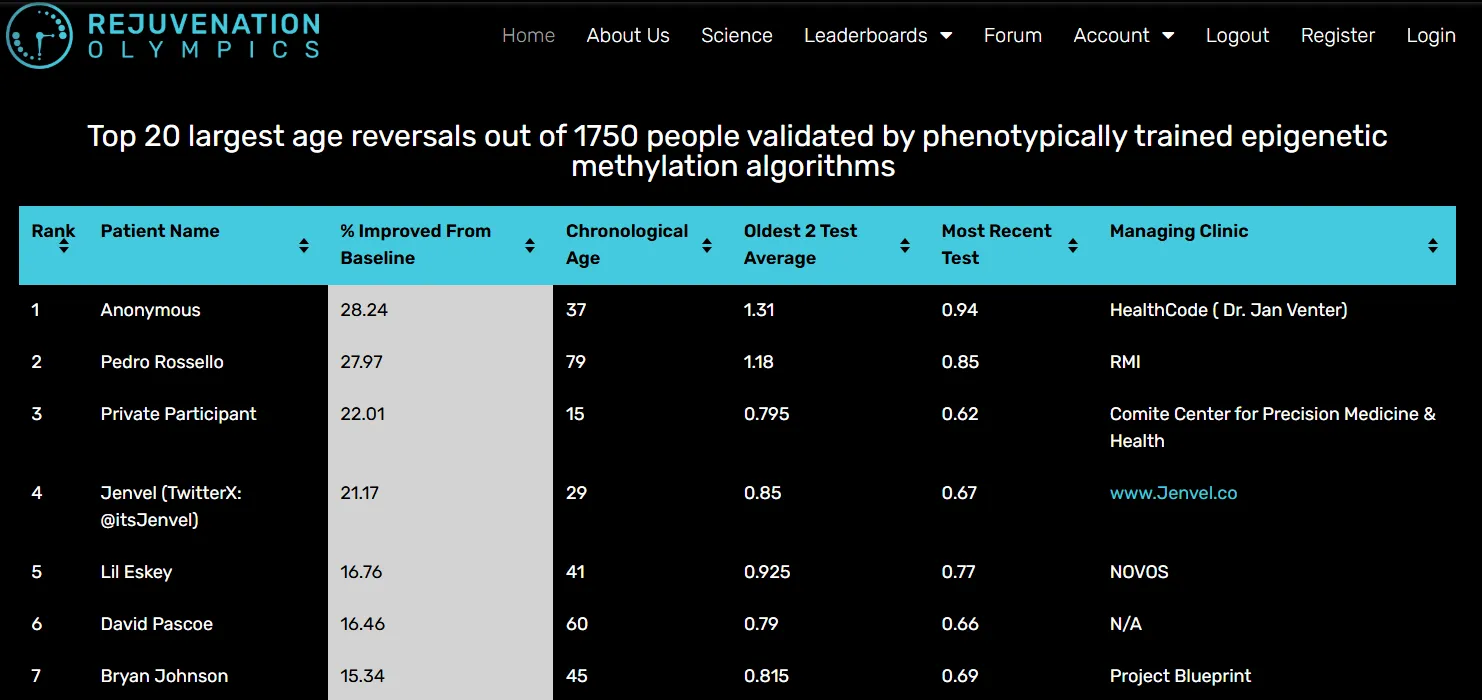The height and width of the screenshot is (700, 1482).
Task: Click the Top 20 largest age reversals heading
Action: 738,151
